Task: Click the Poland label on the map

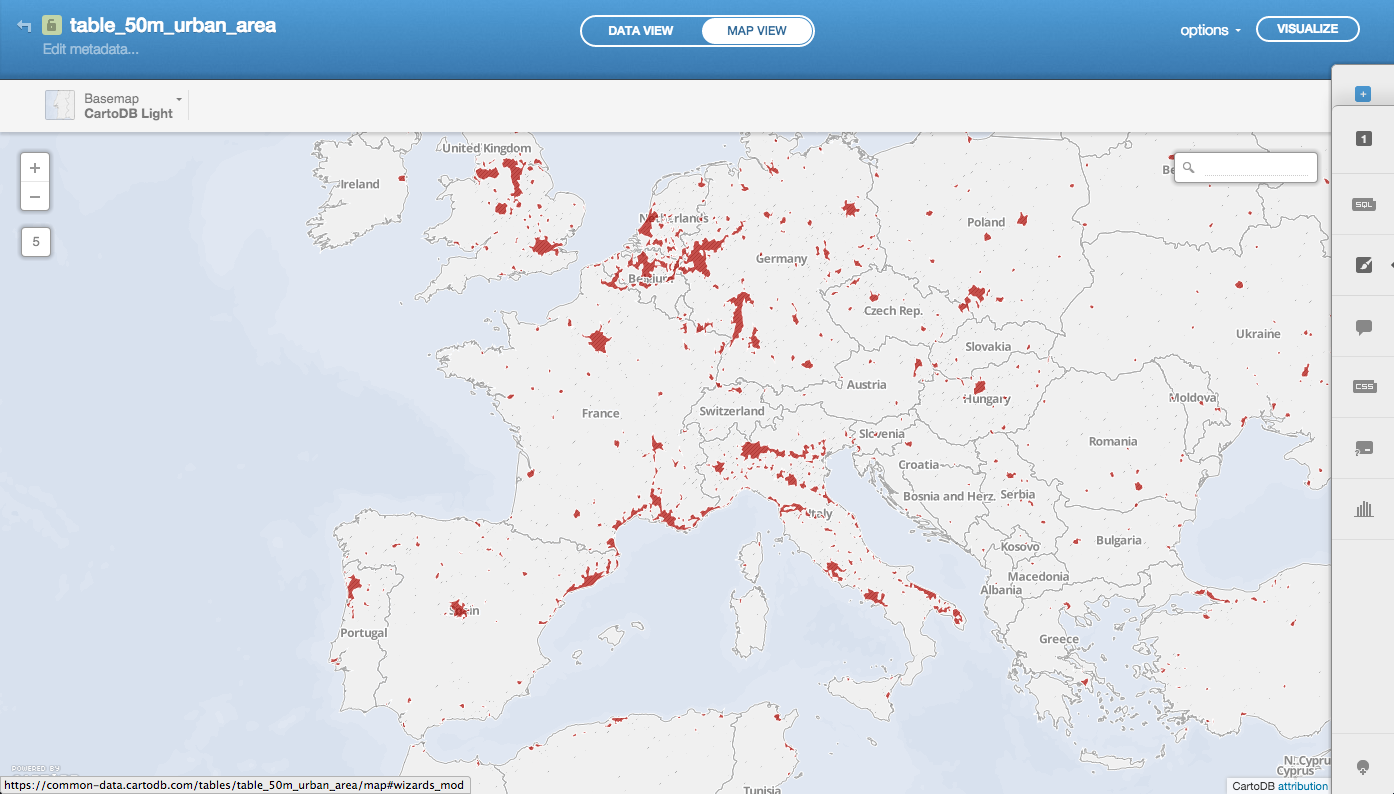Action: (x=986, y=222)
